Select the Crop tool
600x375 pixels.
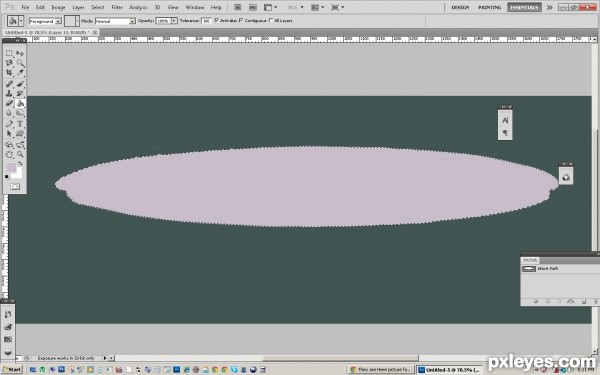(9, 72)
